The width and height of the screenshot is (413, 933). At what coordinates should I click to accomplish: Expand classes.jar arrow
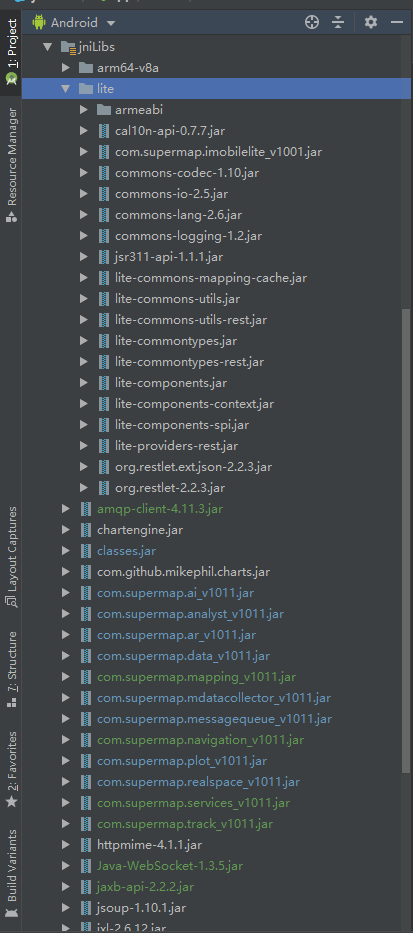click(x=66, y=551)
